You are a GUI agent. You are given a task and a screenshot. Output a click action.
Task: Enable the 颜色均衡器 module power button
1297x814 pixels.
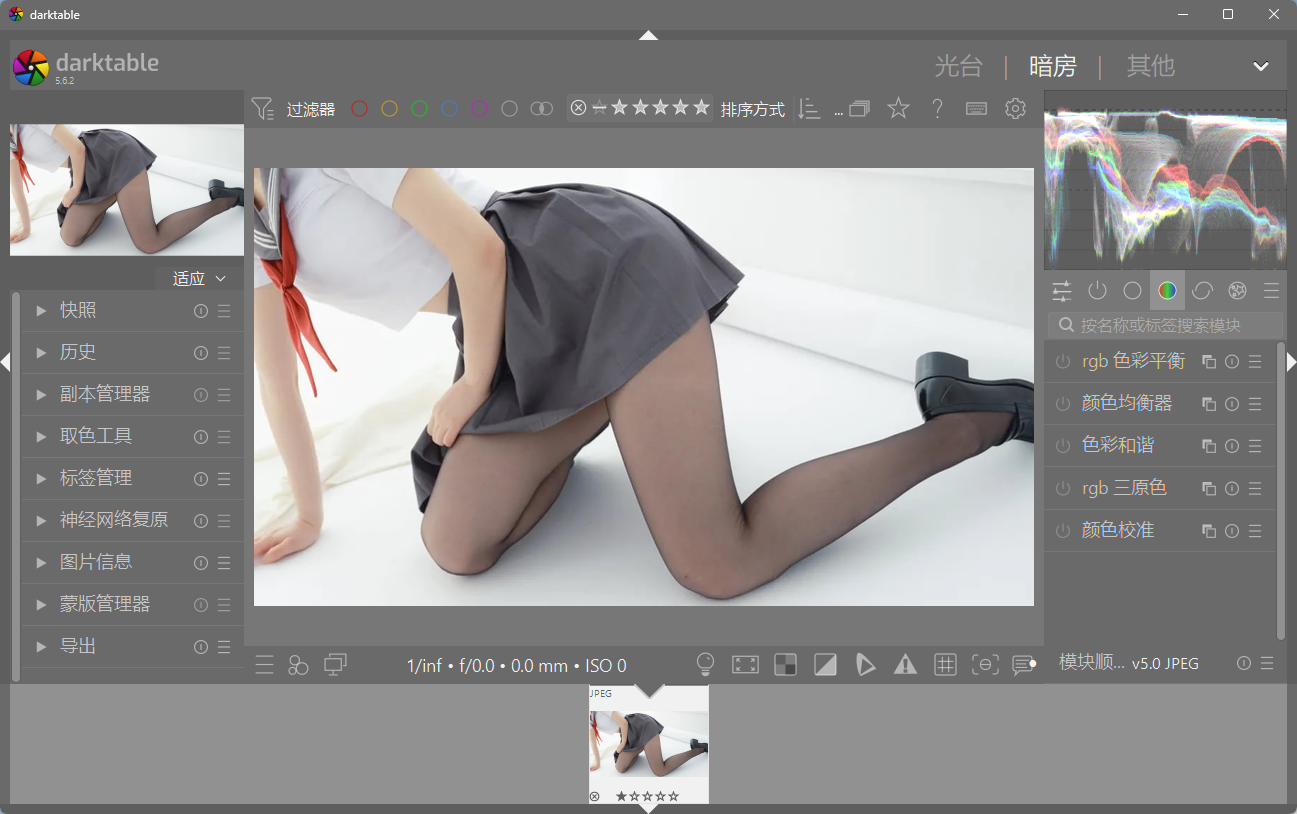click(x=1063, y=404)
